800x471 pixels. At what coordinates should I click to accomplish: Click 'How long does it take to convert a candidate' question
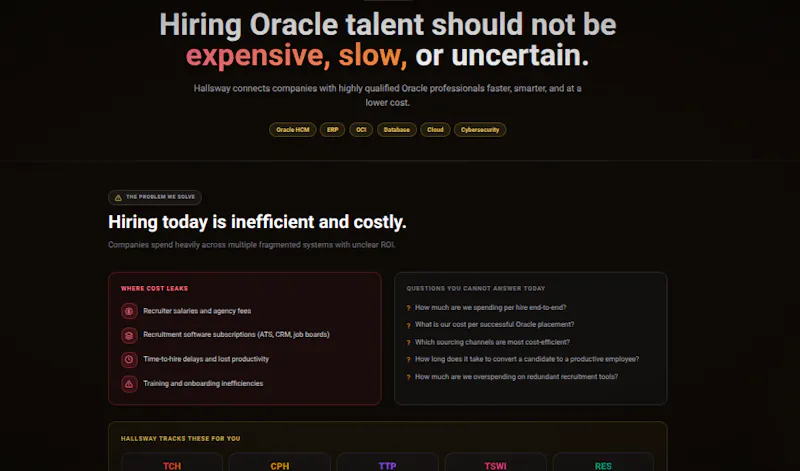tap(527, 359)
